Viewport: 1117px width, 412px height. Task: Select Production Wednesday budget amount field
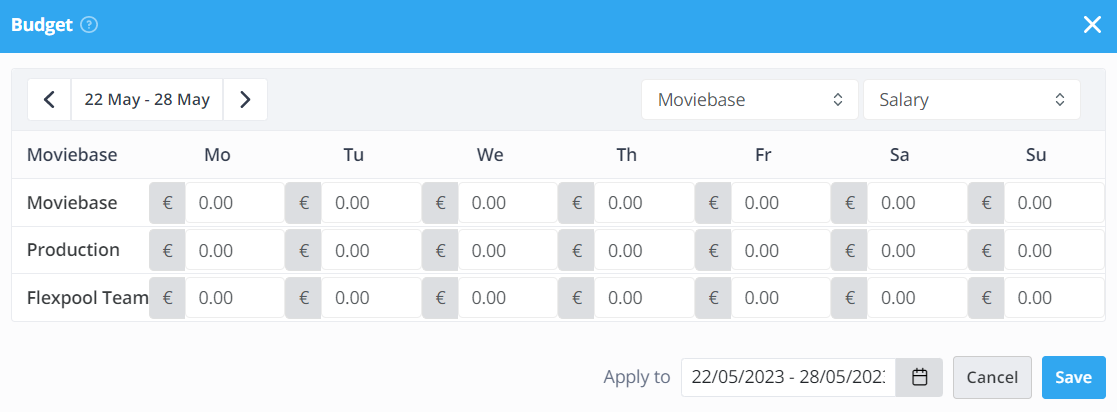[508, 250]
